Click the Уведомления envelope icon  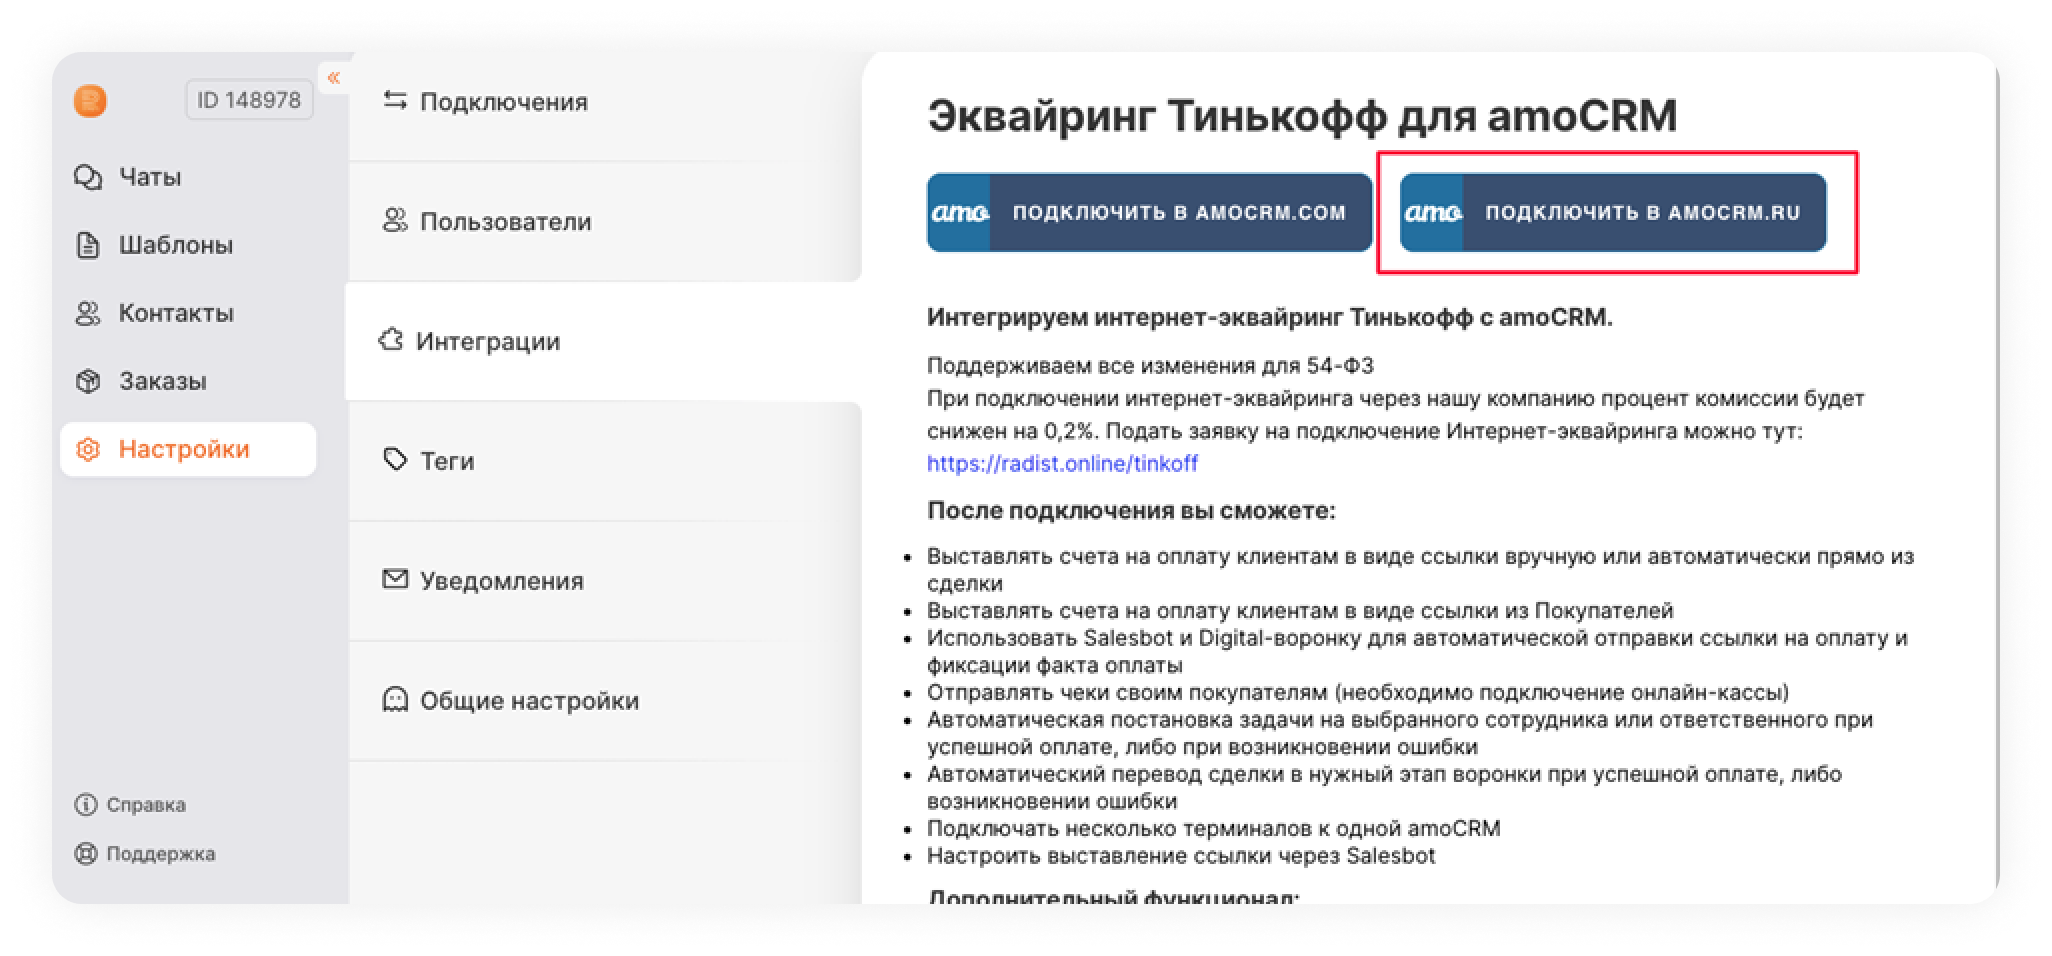[x=395, y=580]
